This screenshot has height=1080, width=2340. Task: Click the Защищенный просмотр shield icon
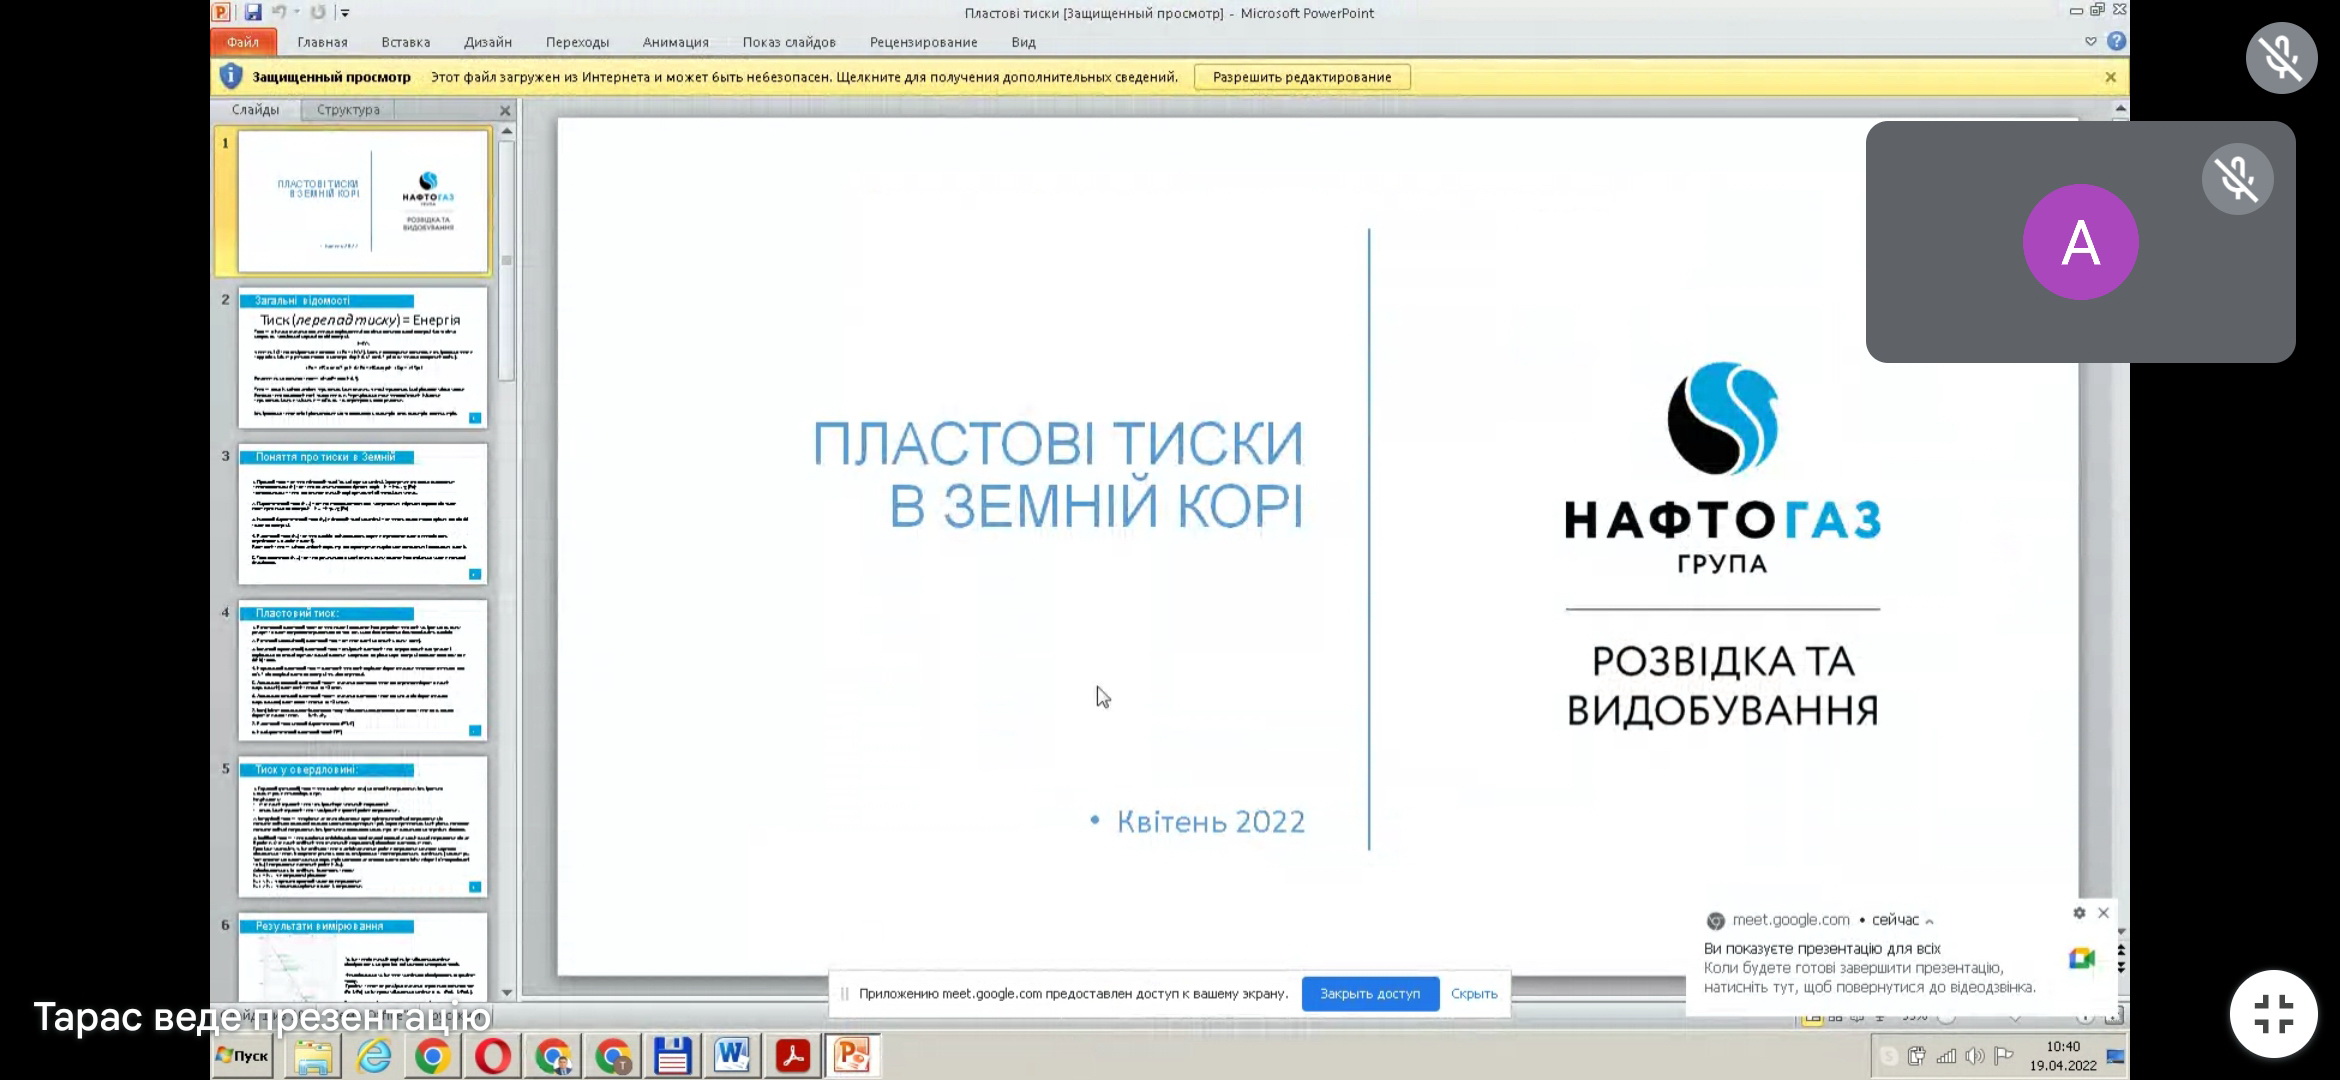(230, 76)
